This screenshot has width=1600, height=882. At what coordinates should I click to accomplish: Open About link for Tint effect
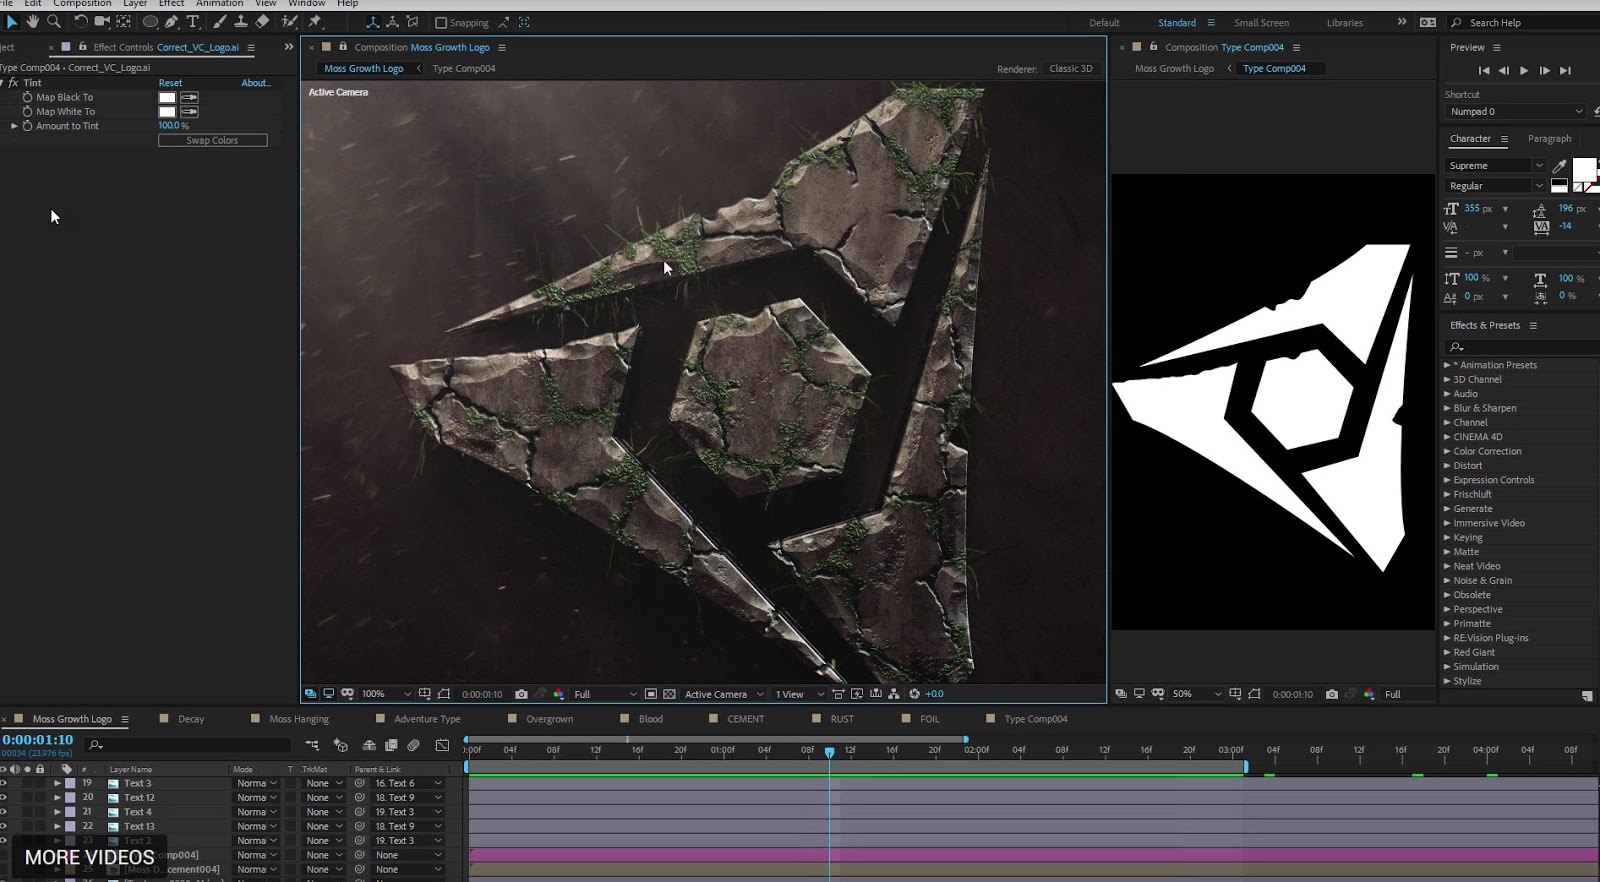click(x=256, y=83)
